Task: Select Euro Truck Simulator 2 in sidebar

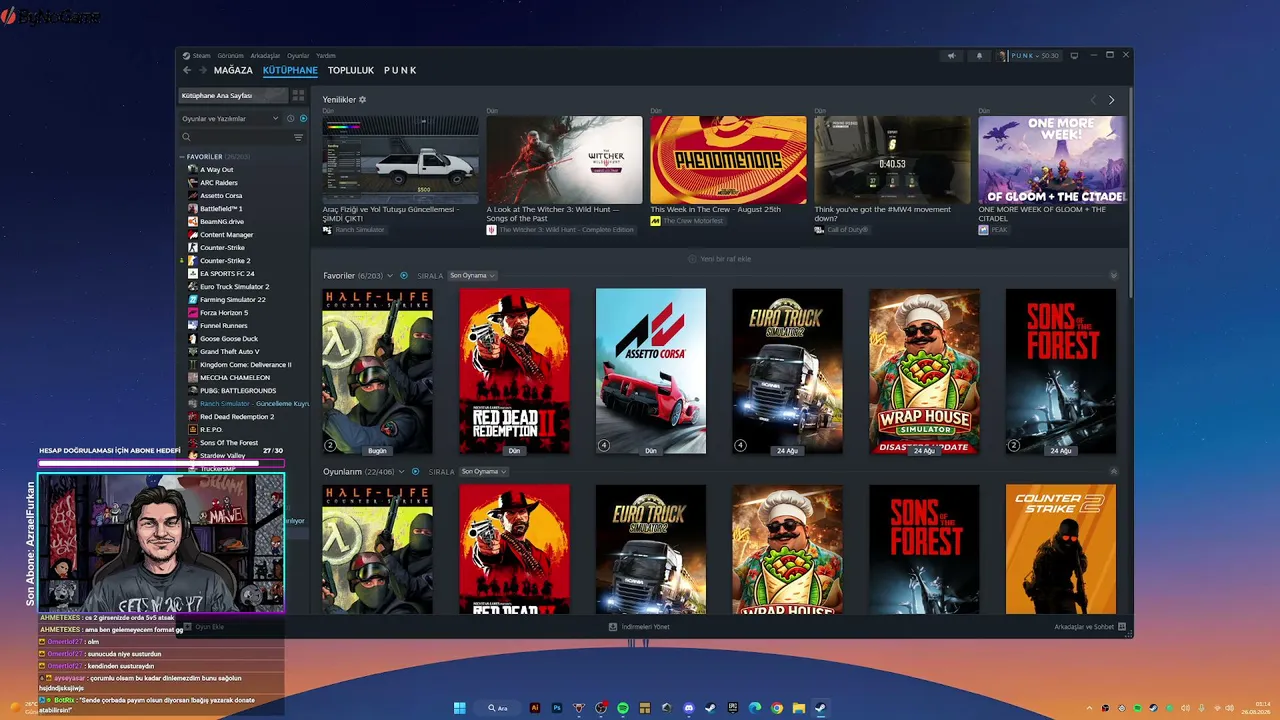Action: point(234,287)
